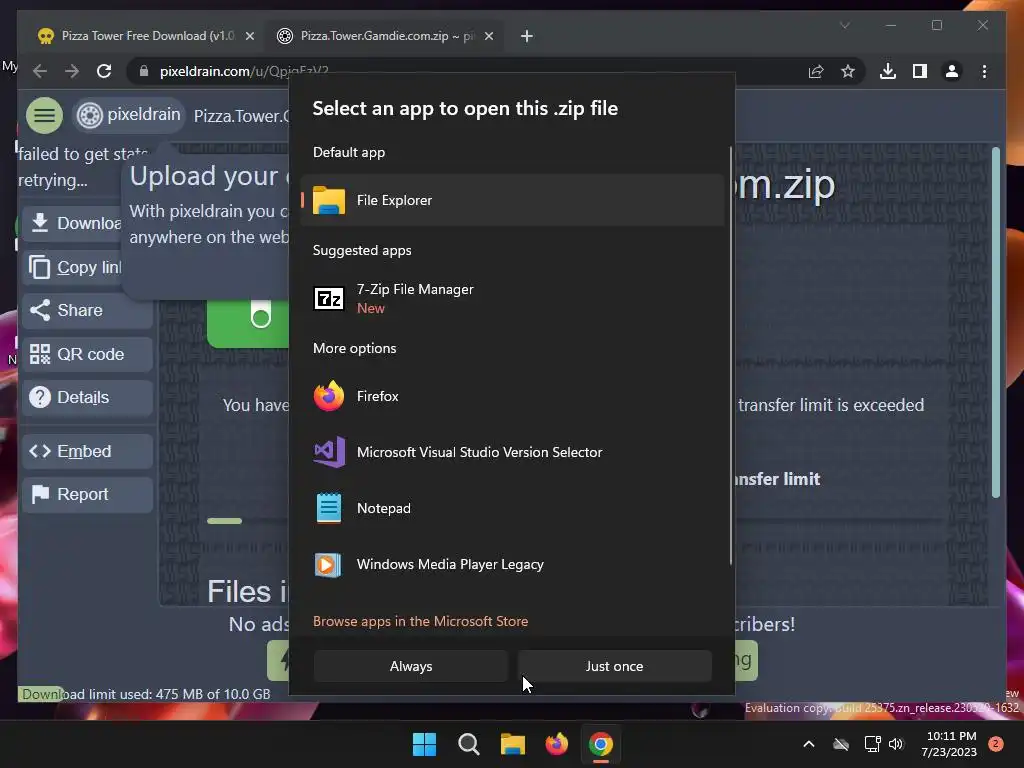Screen dimensions: 1024x768
Task: Open clock and date 10:11 PM
Action: point(949,744)
